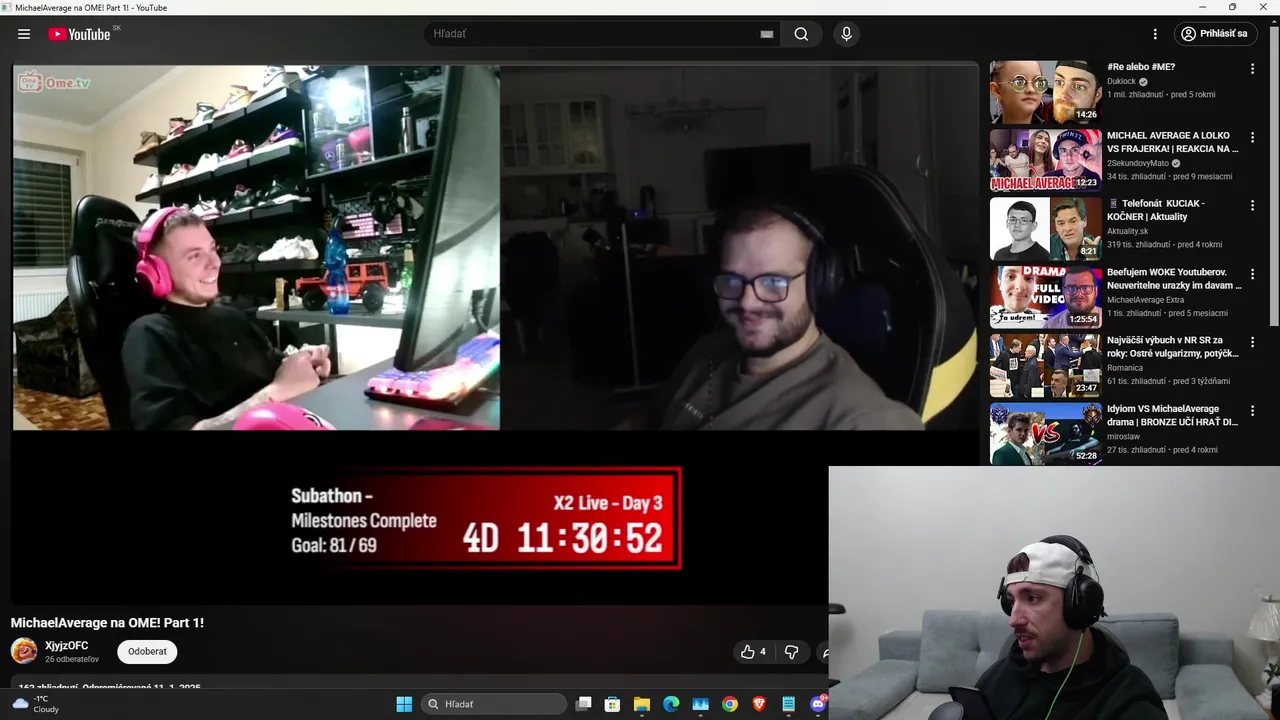Screen dimensions: 1280x720
Task: Open title 'Najväčší výbuch v NR SR za roky'
Action: pyautogui.click(x=1172, y=347)
